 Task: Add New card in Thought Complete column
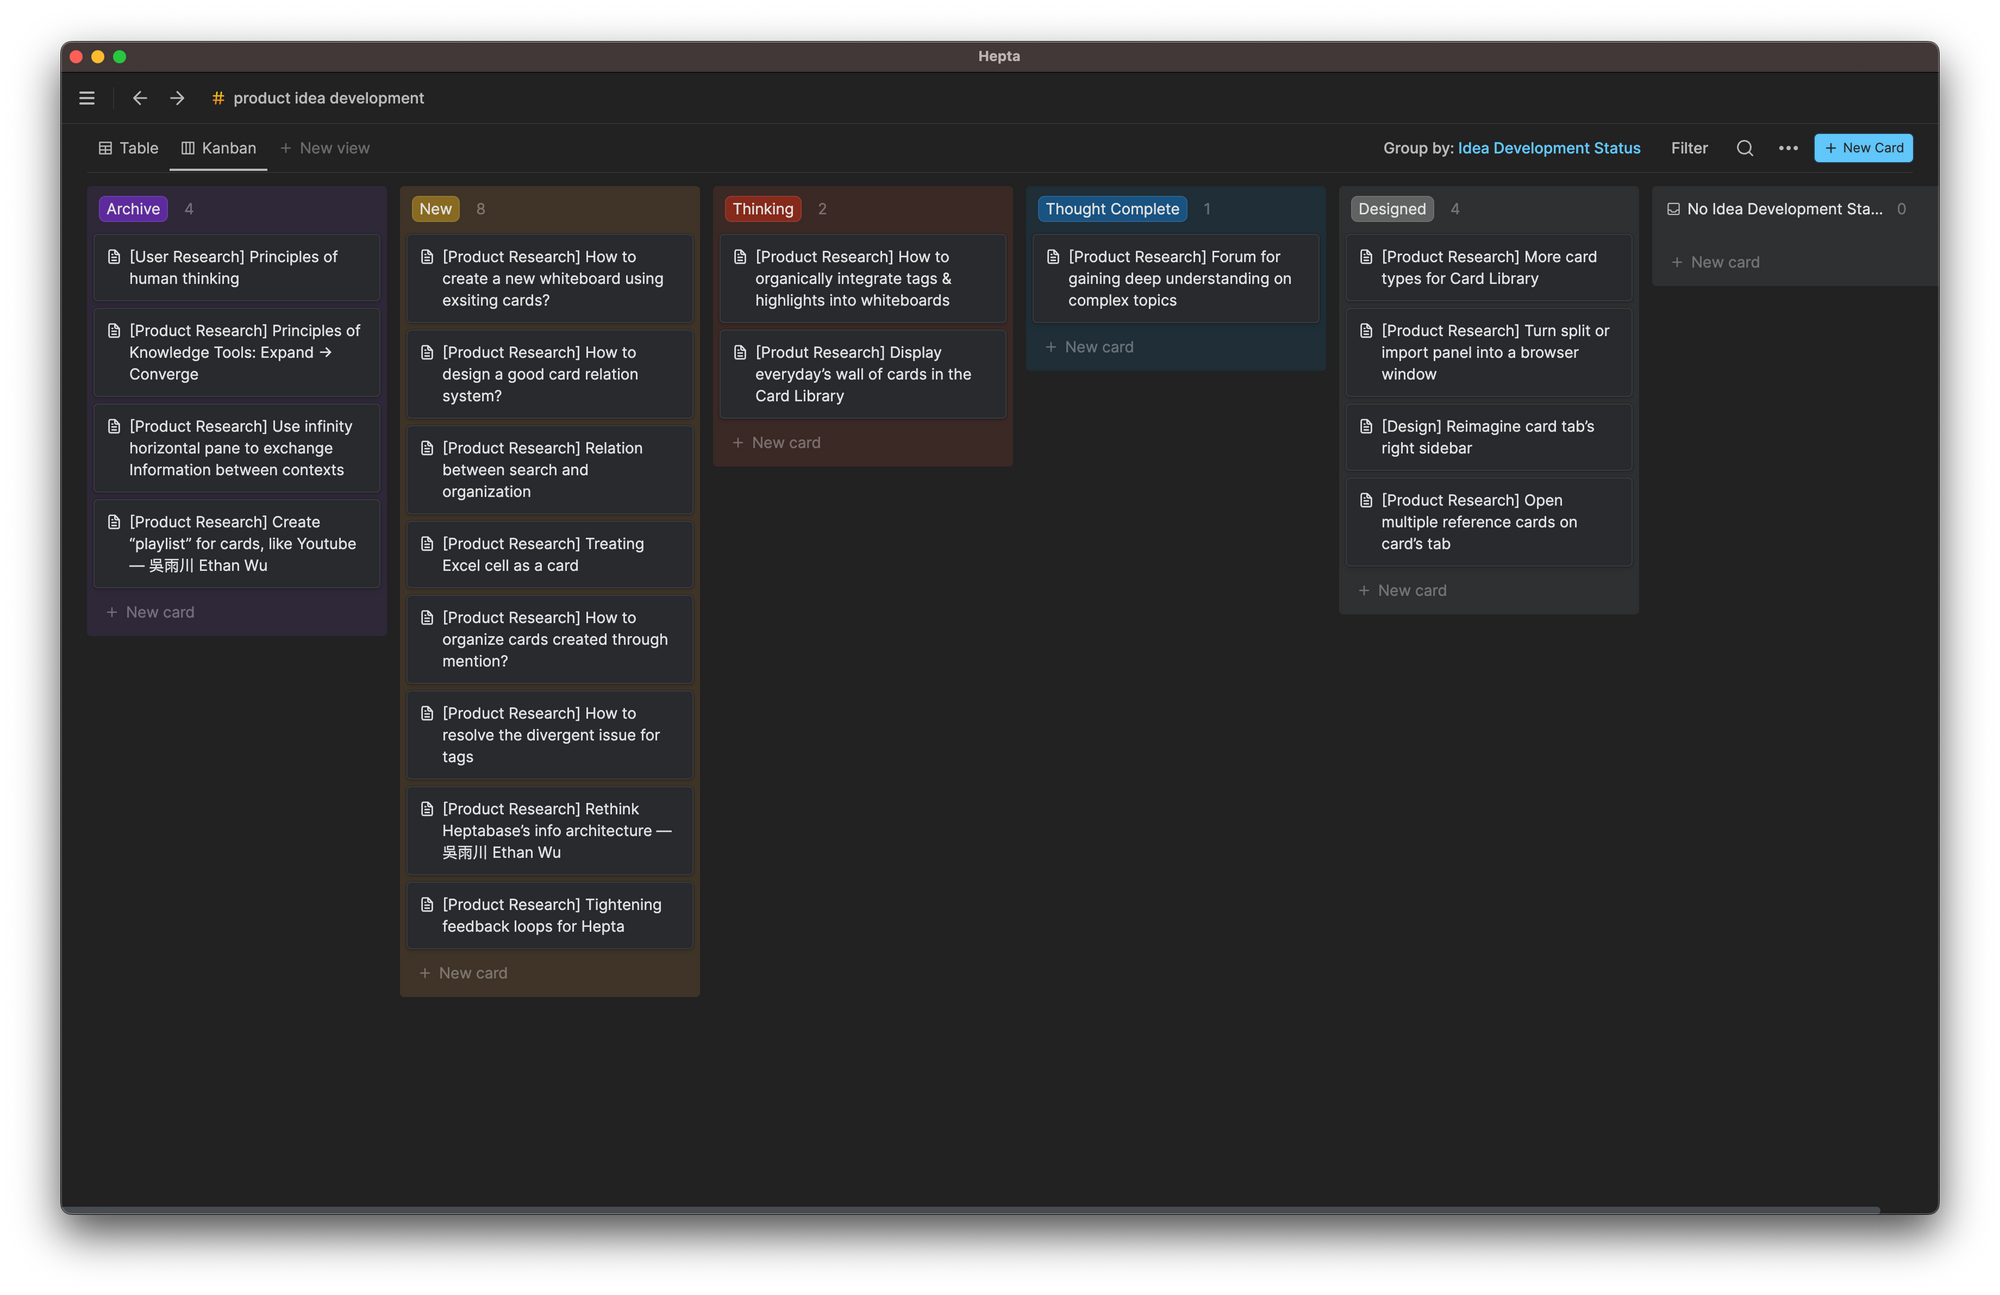[x=1089, y=347]
